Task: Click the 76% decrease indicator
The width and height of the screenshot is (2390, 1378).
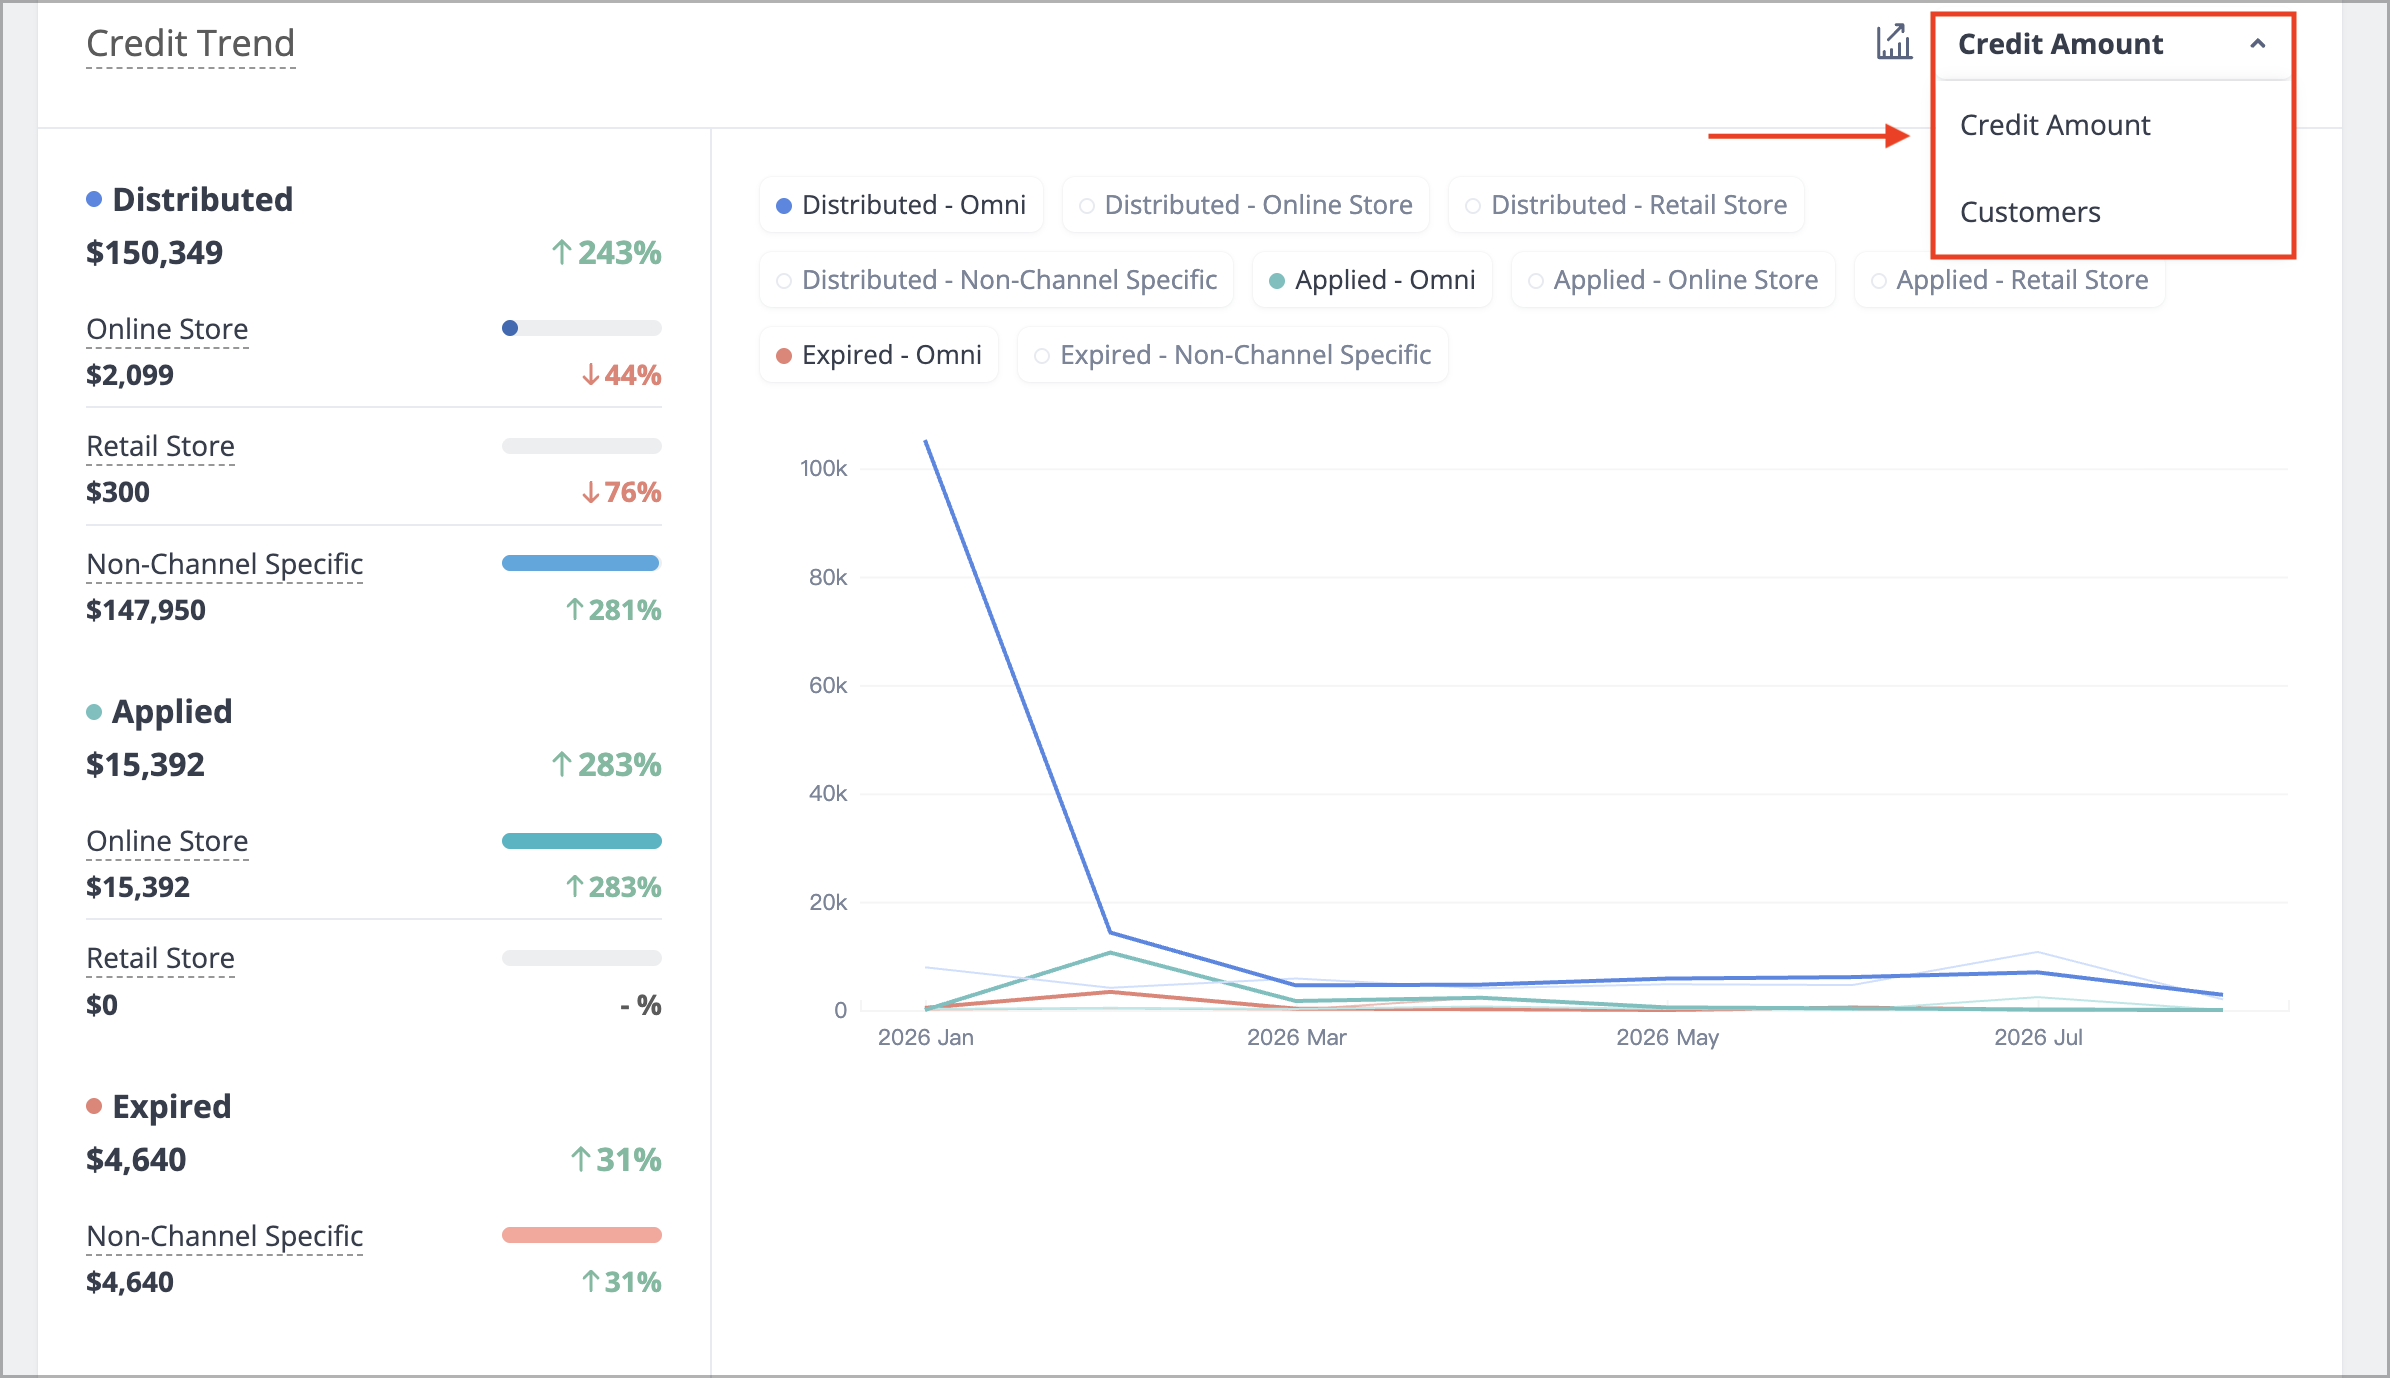Action: pos(621,492)
